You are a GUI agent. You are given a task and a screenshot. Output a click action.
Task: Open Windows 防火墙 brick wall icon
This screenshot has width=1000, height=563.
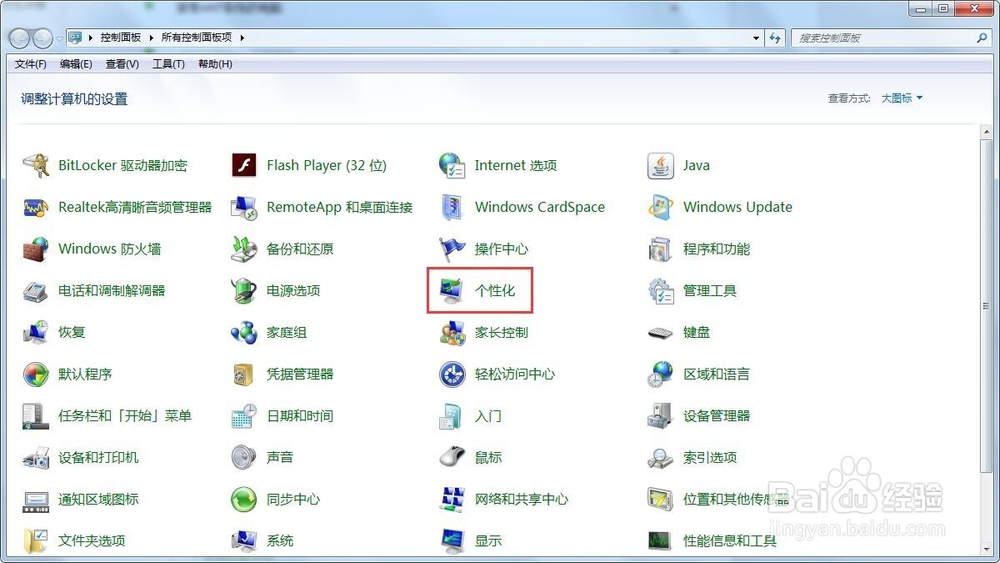(36, 249)
